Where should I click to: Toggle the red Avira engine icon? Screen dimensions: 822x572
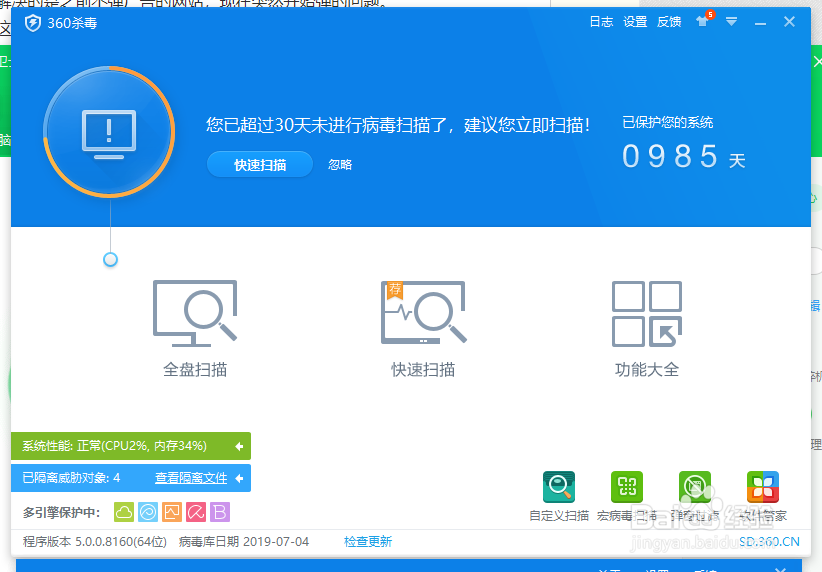[x=196, y=512]
